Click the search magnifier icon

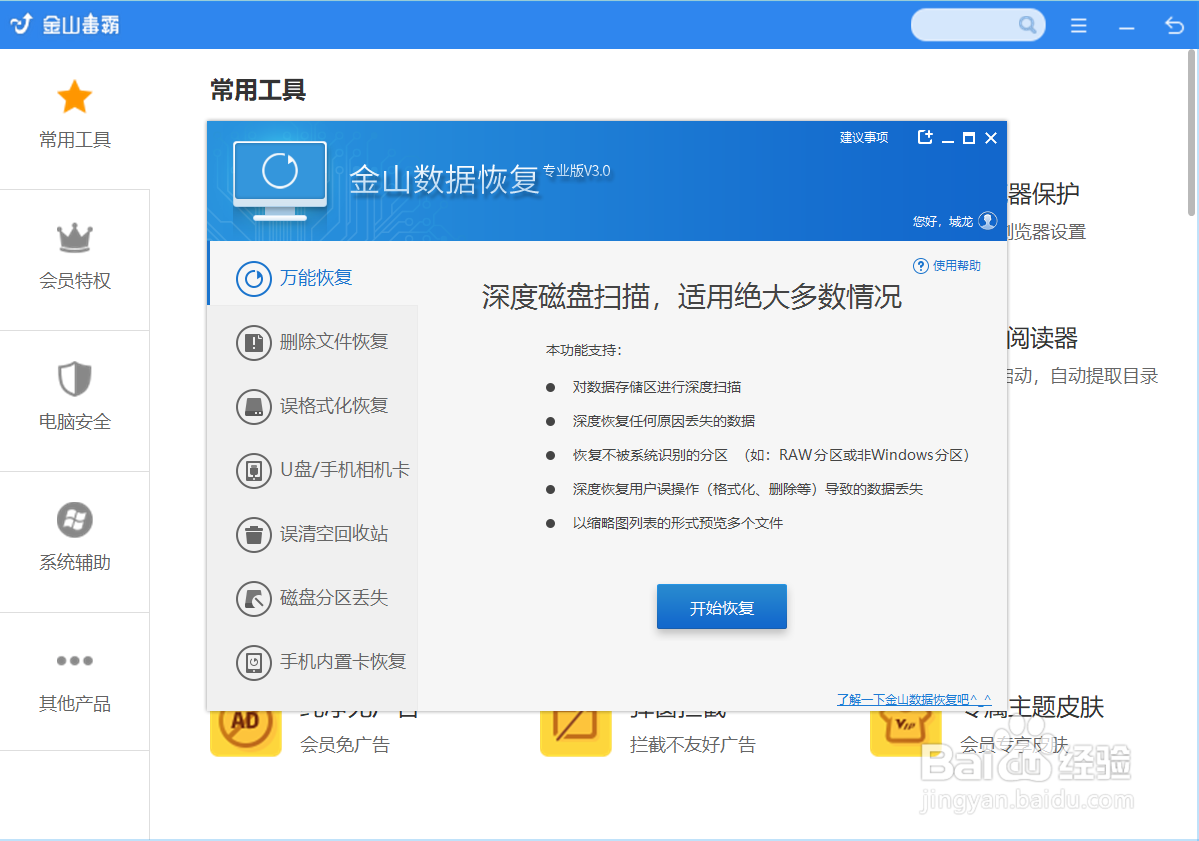pyautogui.click(x=1030, y=24)
